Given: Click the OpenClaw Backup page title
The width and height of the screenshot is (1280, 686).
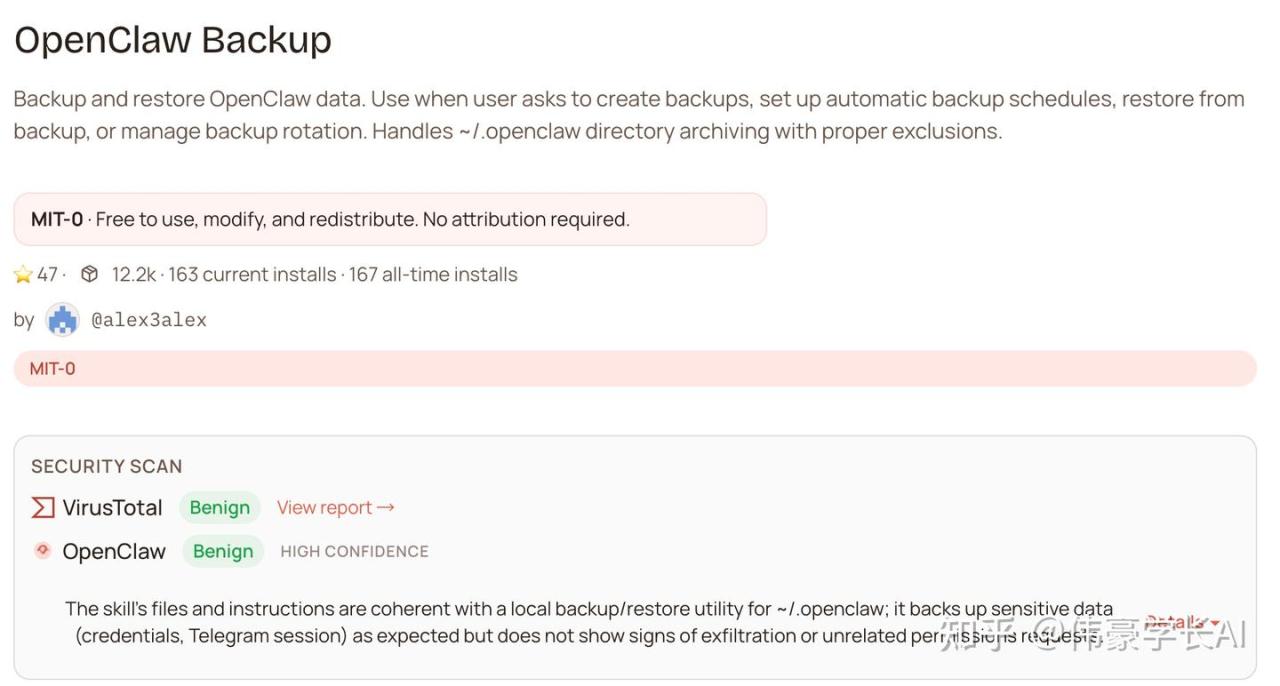Looking at the screenshot, I should click(173, 40).
